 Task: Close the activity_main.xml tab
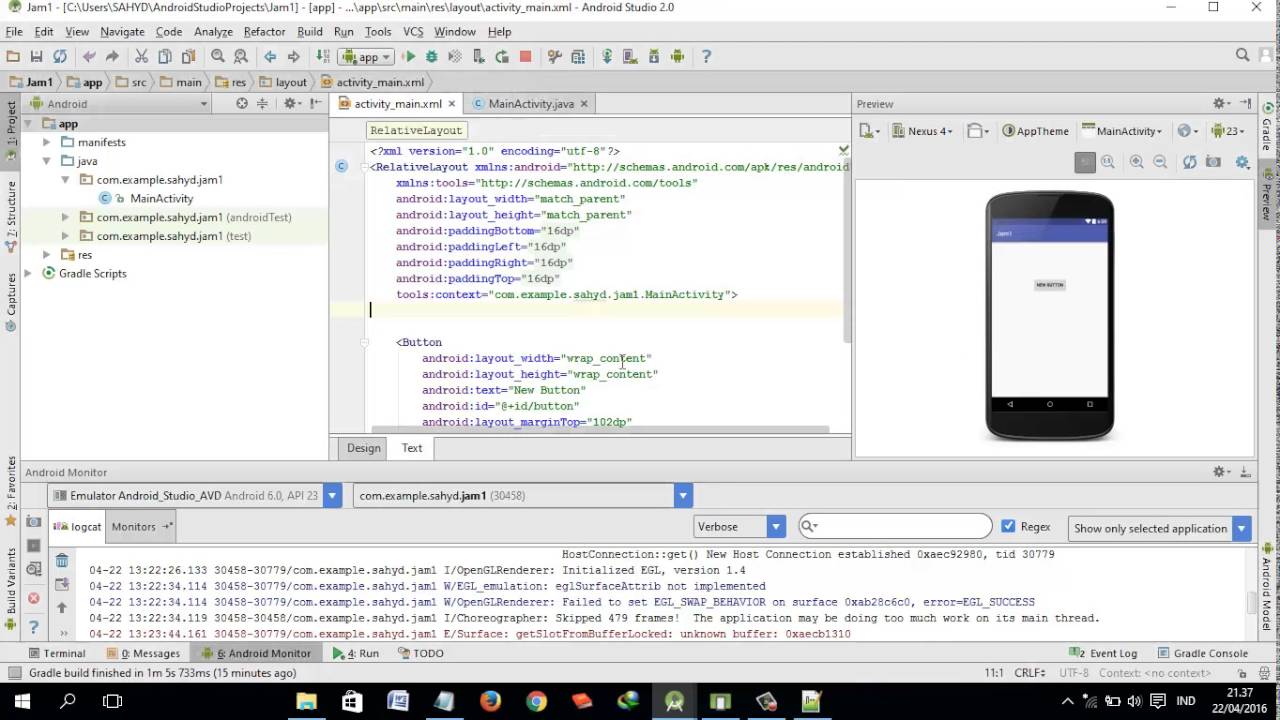[x=452, y=103]
